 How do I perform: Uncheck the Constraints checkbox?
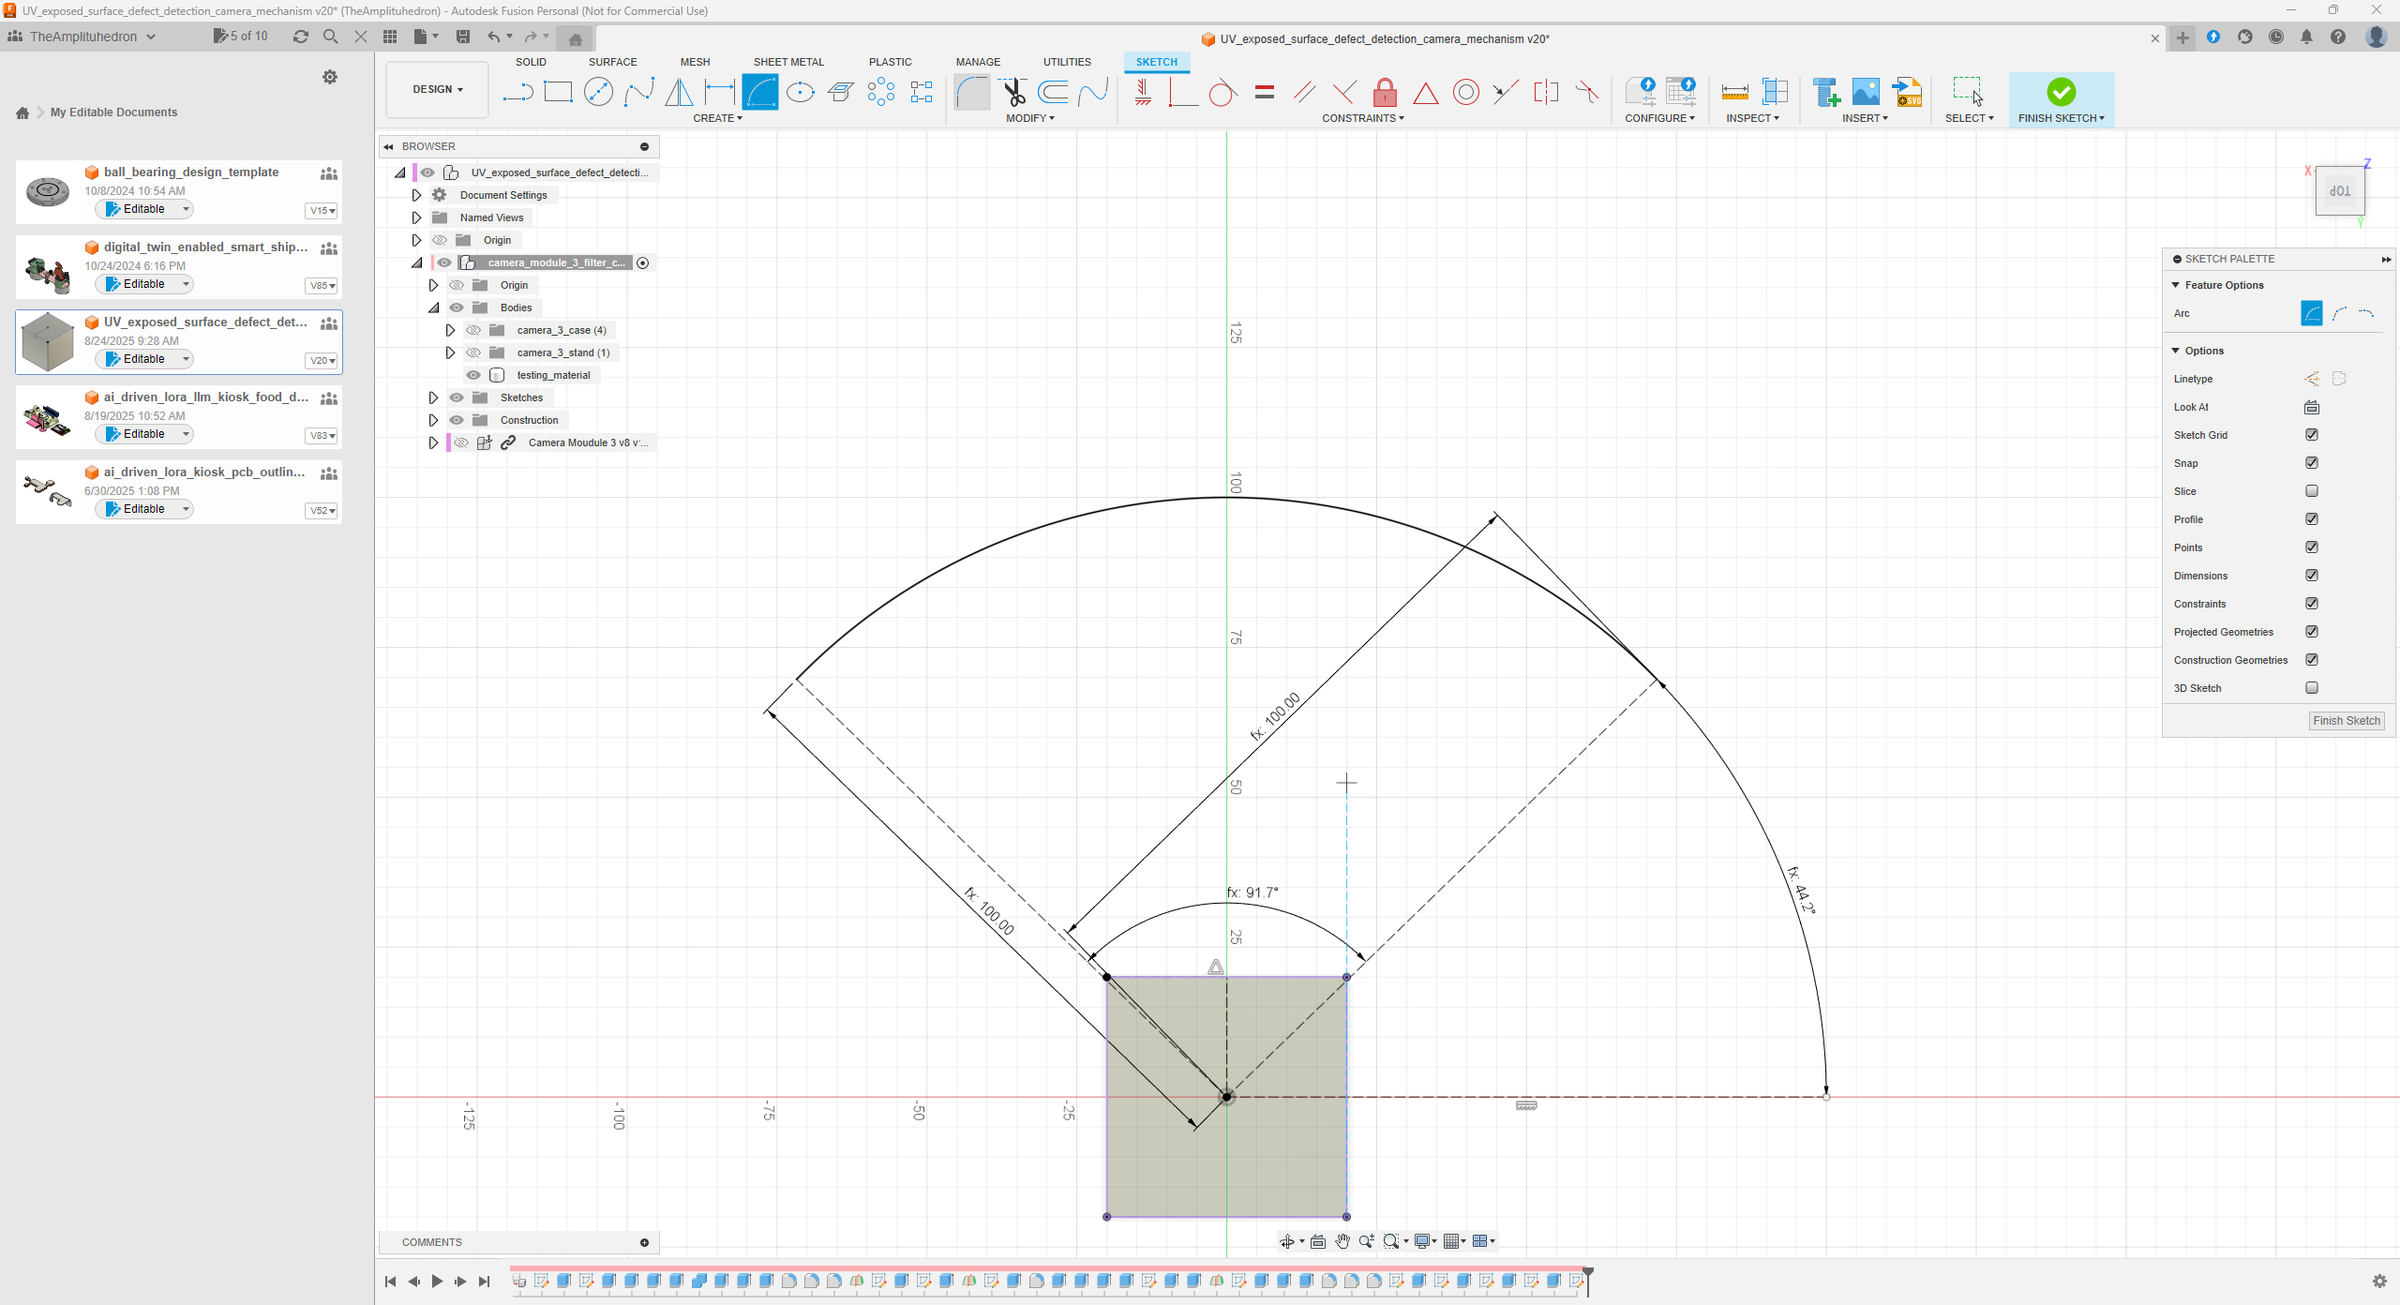[2311, 603]
